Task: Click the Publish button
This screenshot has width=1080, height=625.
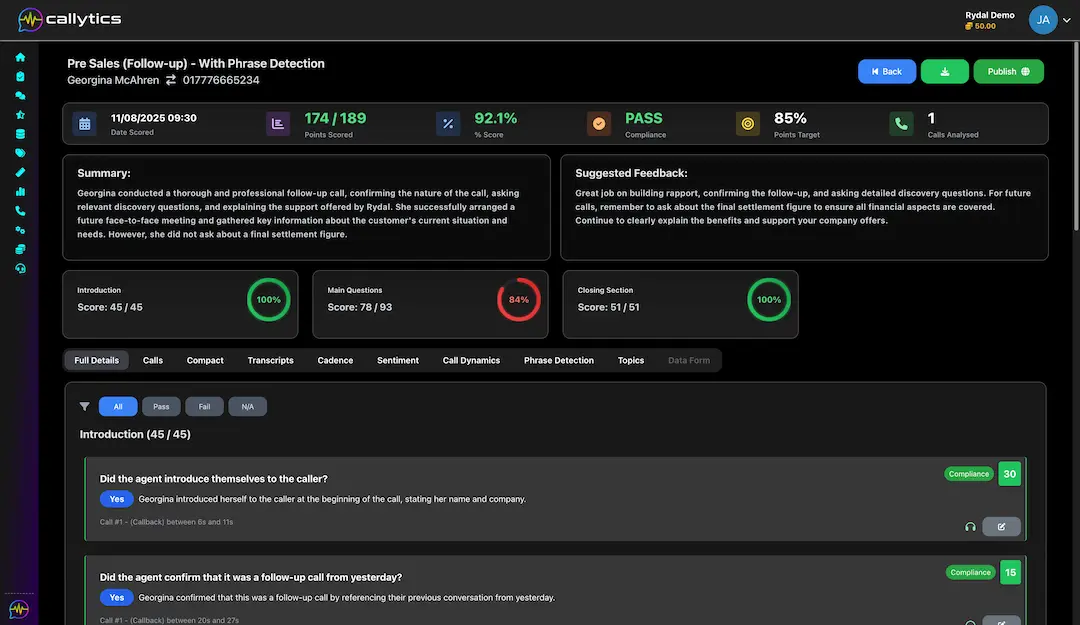Action: point(1008,72)
